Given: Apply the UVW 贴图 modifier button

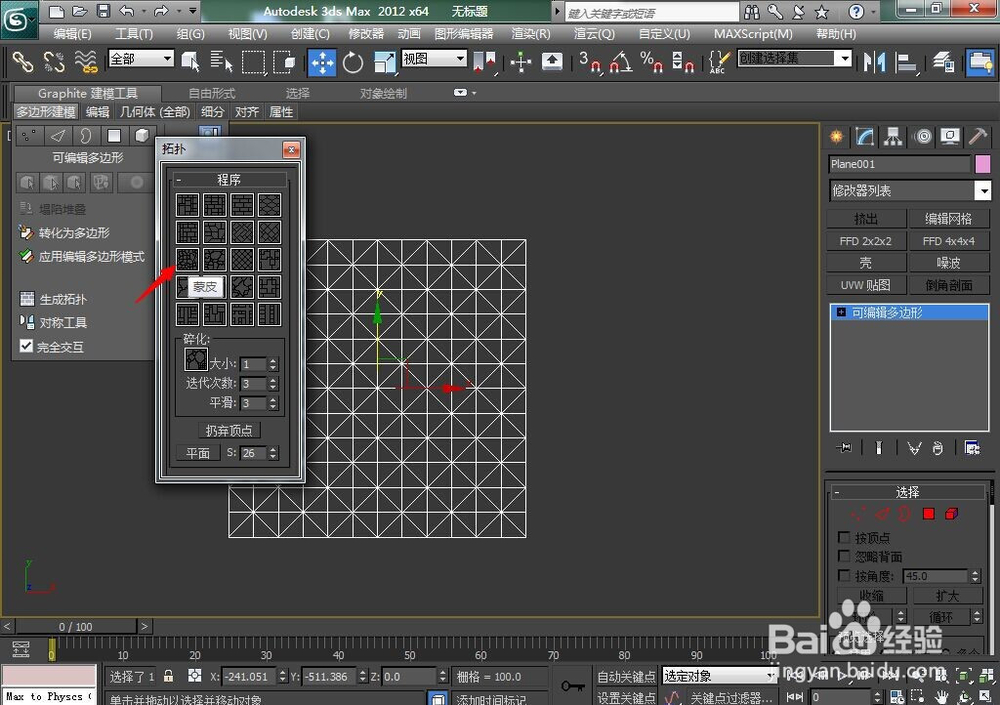Looking at the screenshot, I should [x=865, y=285].
